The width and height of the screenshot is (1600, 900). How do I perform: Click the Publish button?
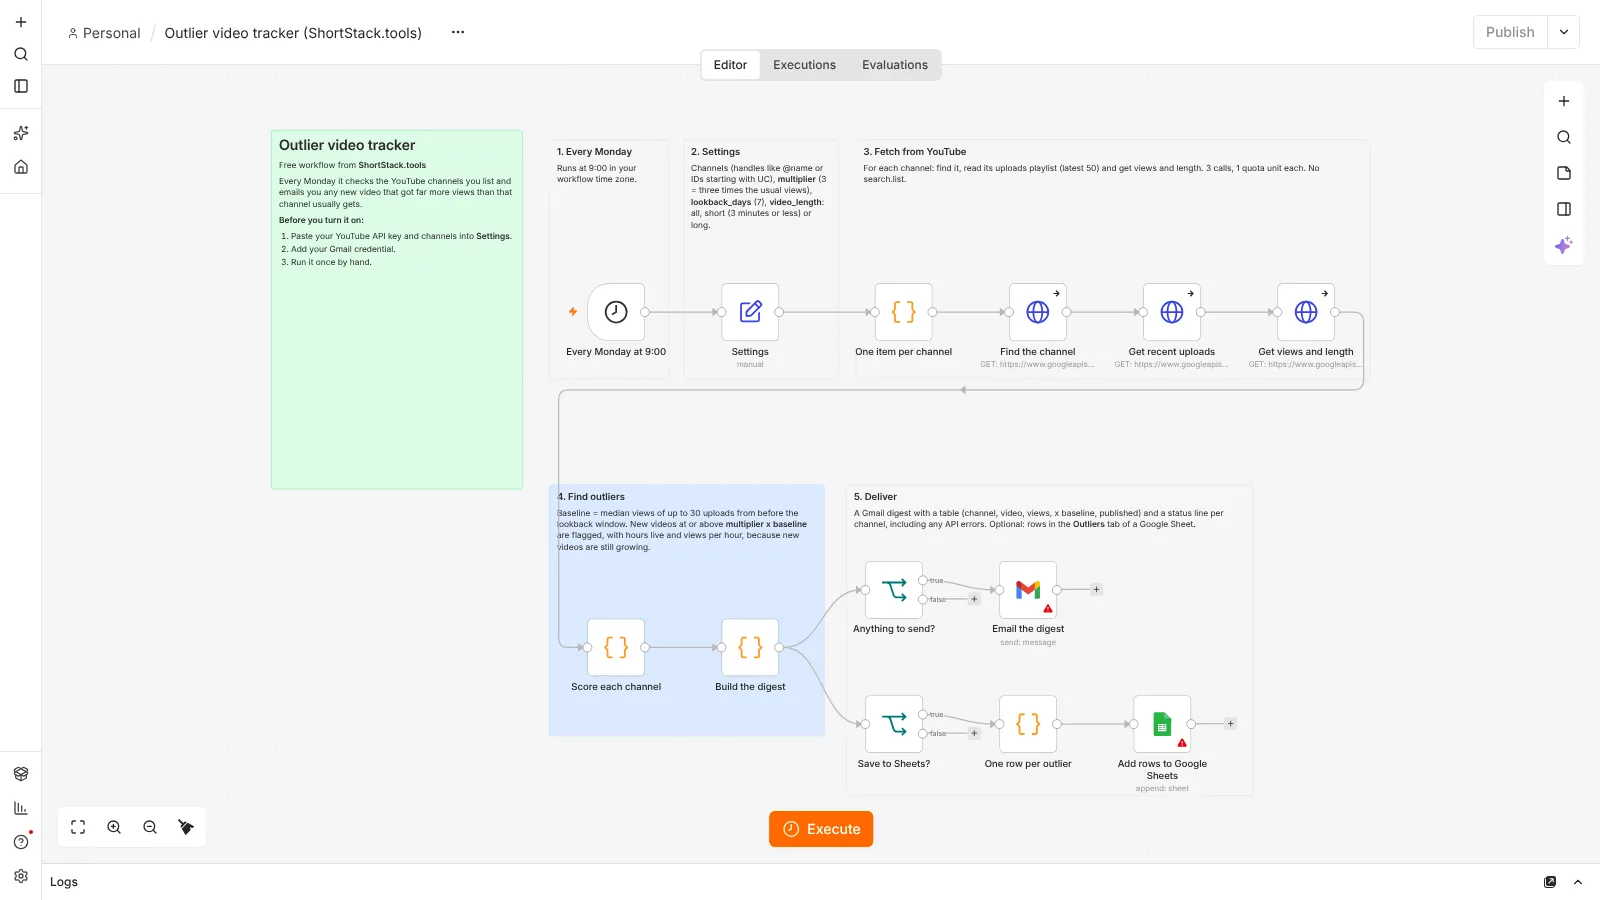[x=1510, y=32]
